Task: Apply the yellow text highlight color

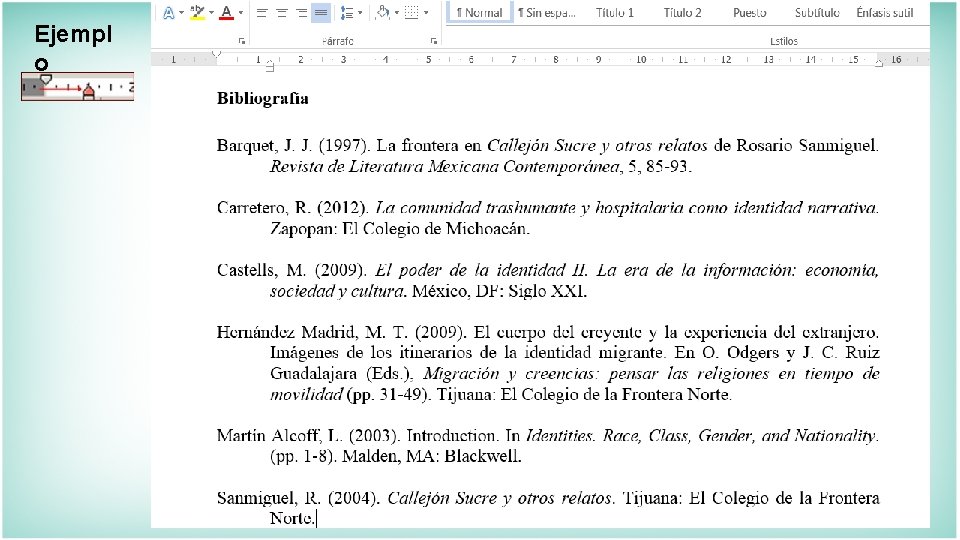Action: coord(197,13)
